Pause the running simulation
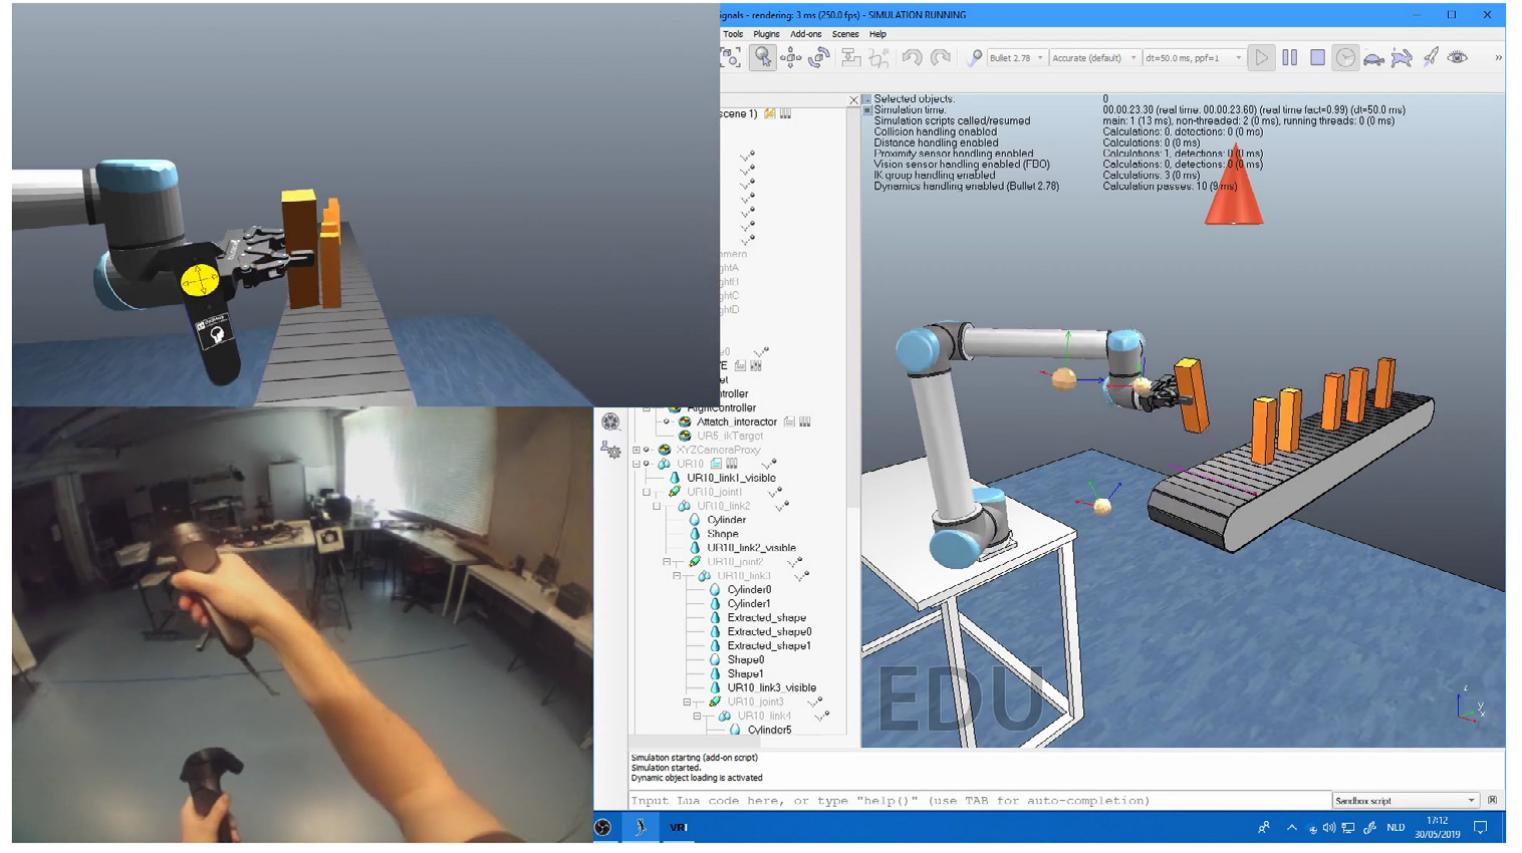The height and width of the screenshot is (853, 1522). coord(1290,58)
